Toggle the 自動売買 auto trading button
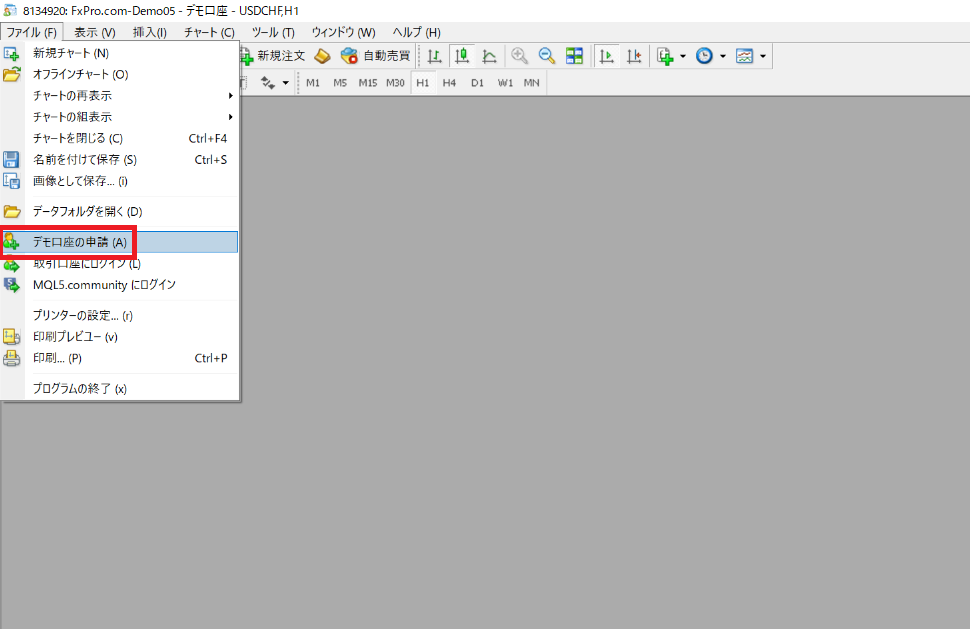Screen dimensions: 970x629 pos(375,56)
